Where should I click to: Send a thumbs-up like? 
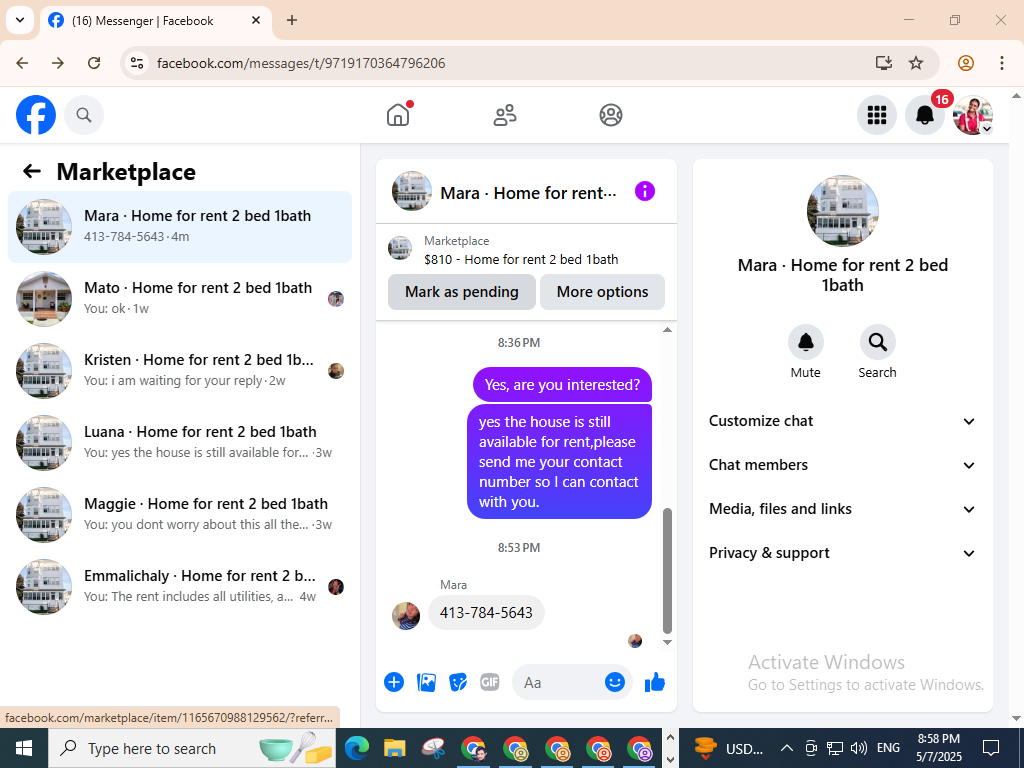click(x=654, y=682)
